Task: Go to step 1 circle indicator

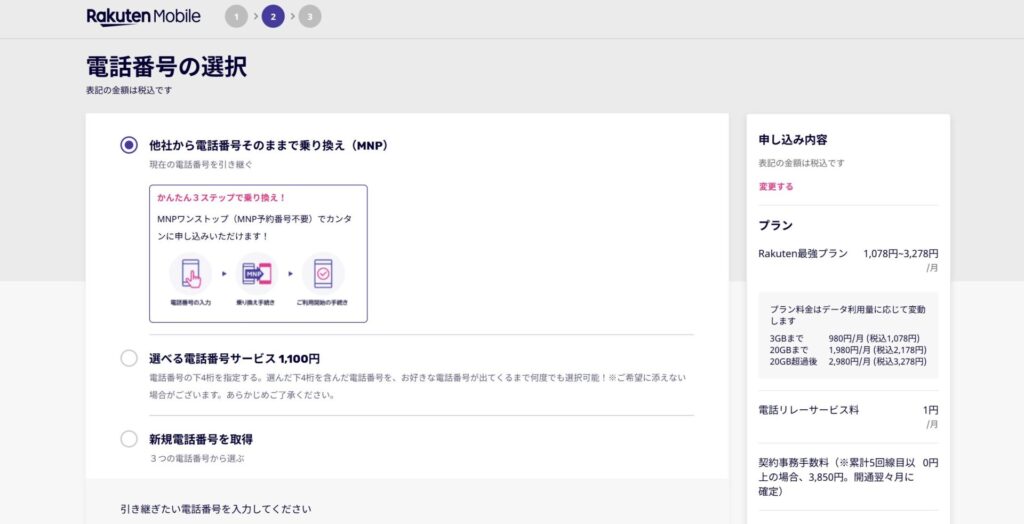Action: (236, 16)
